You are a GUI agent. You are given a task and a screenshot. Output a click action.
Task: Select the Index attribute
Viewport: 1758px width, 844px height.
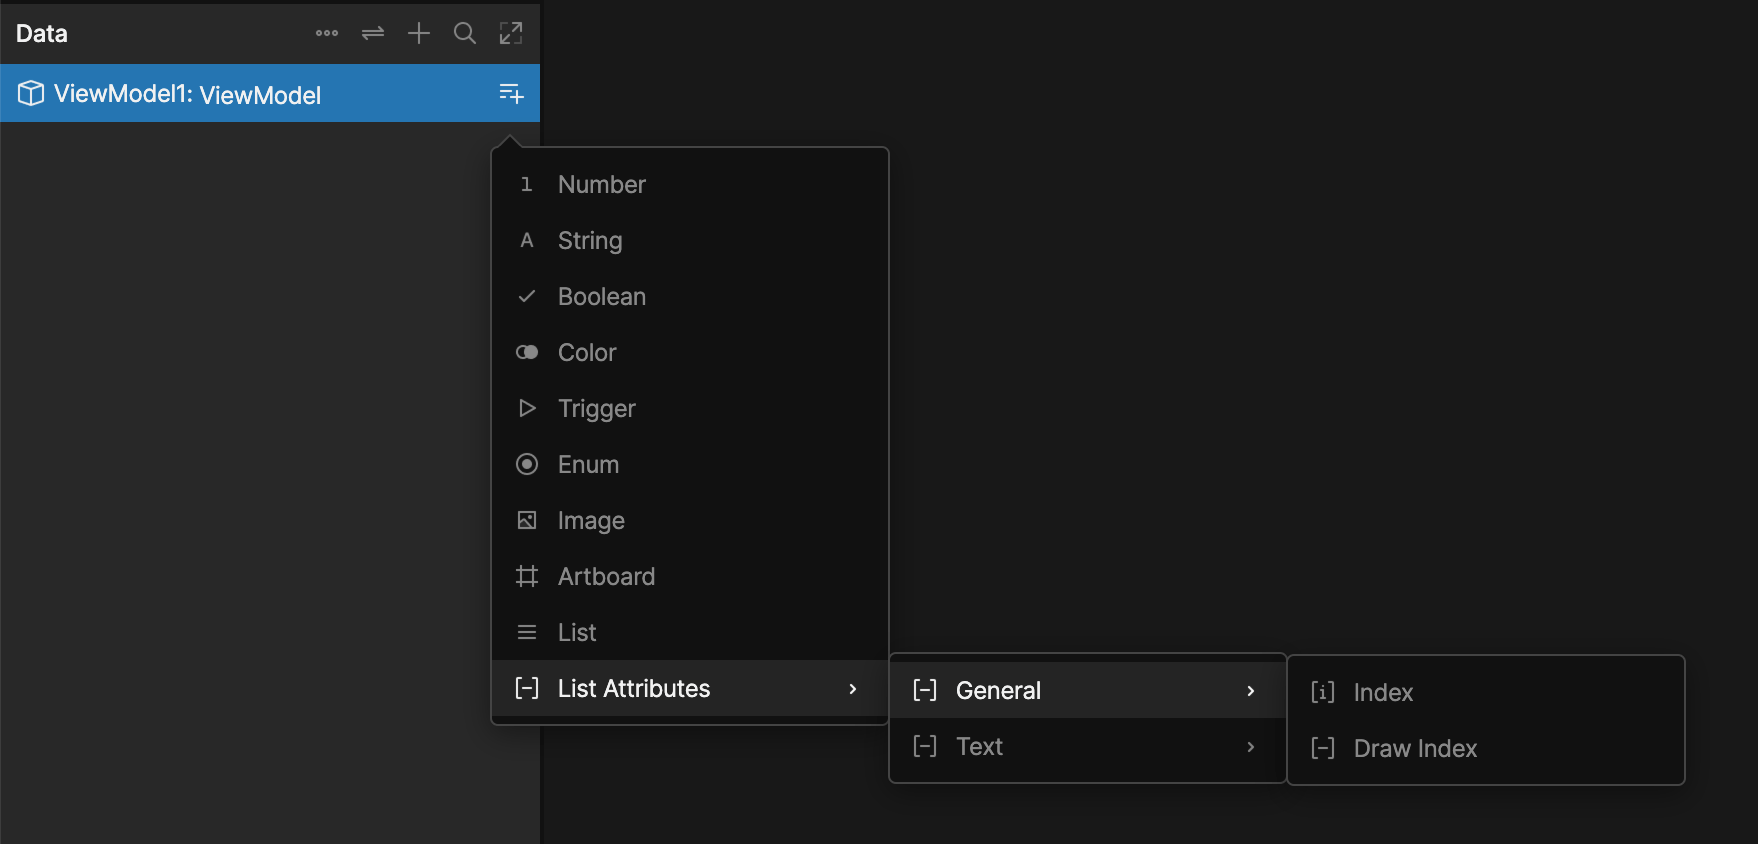coord(1486,692)
